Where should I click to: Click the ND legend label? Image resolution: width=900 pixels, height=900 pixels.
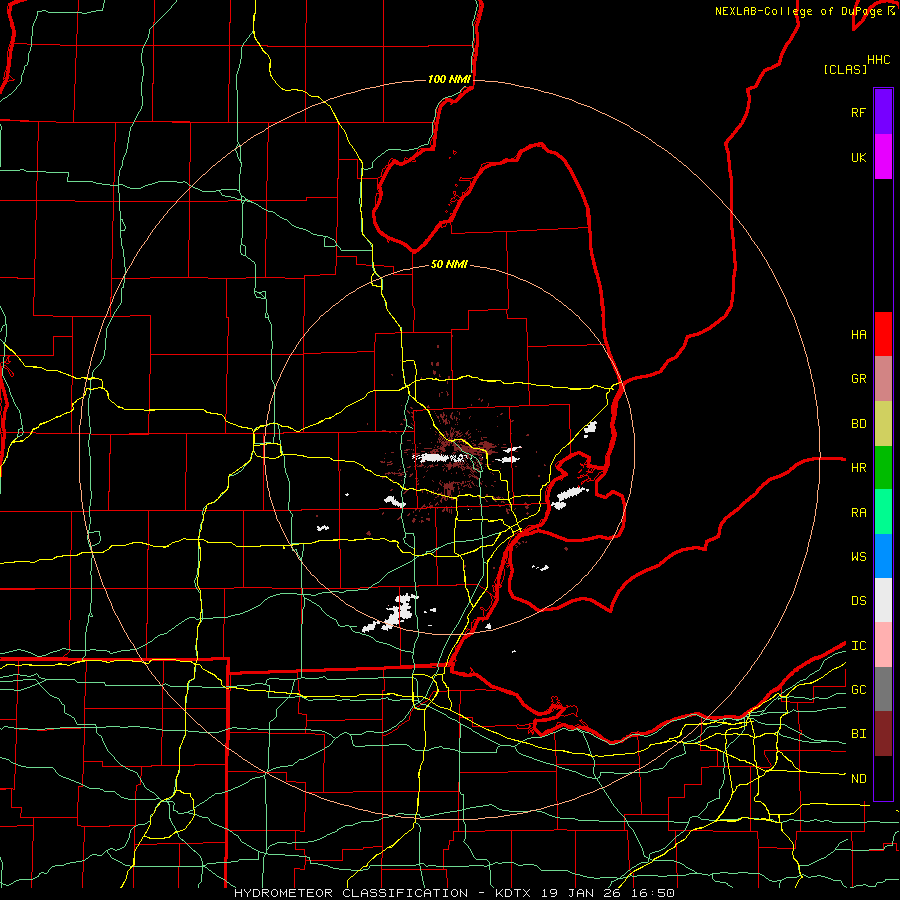pos(858,778)
